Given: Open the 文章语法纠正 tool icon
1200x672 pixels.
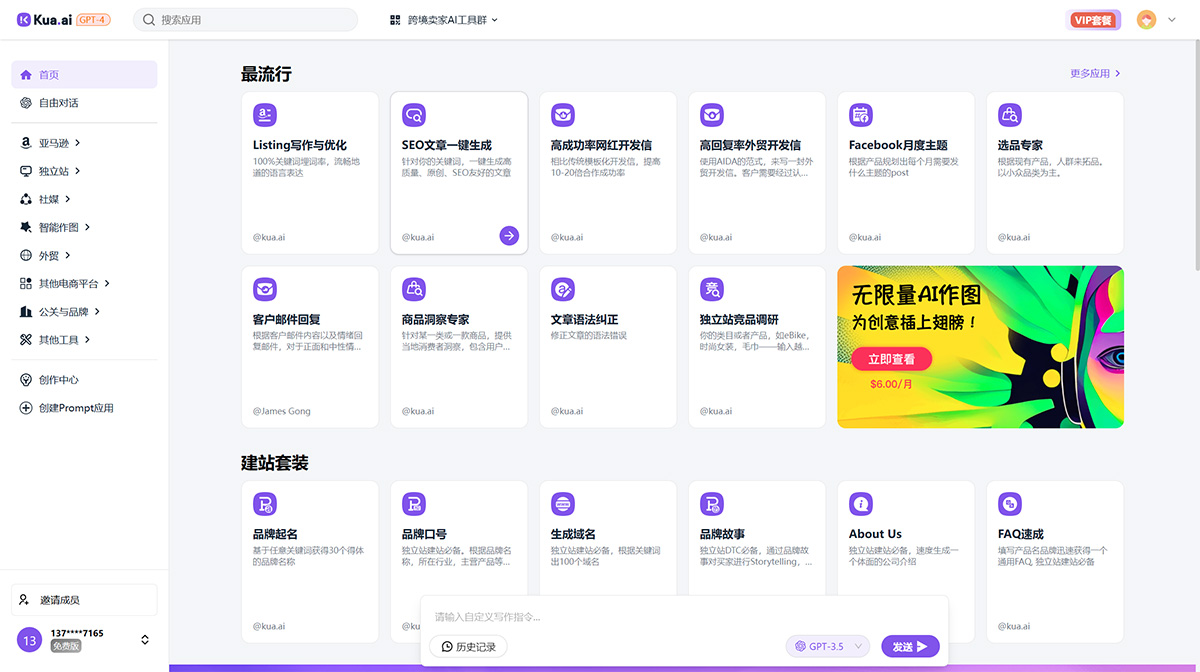Looking at the screenshot, I should point(562,289).
